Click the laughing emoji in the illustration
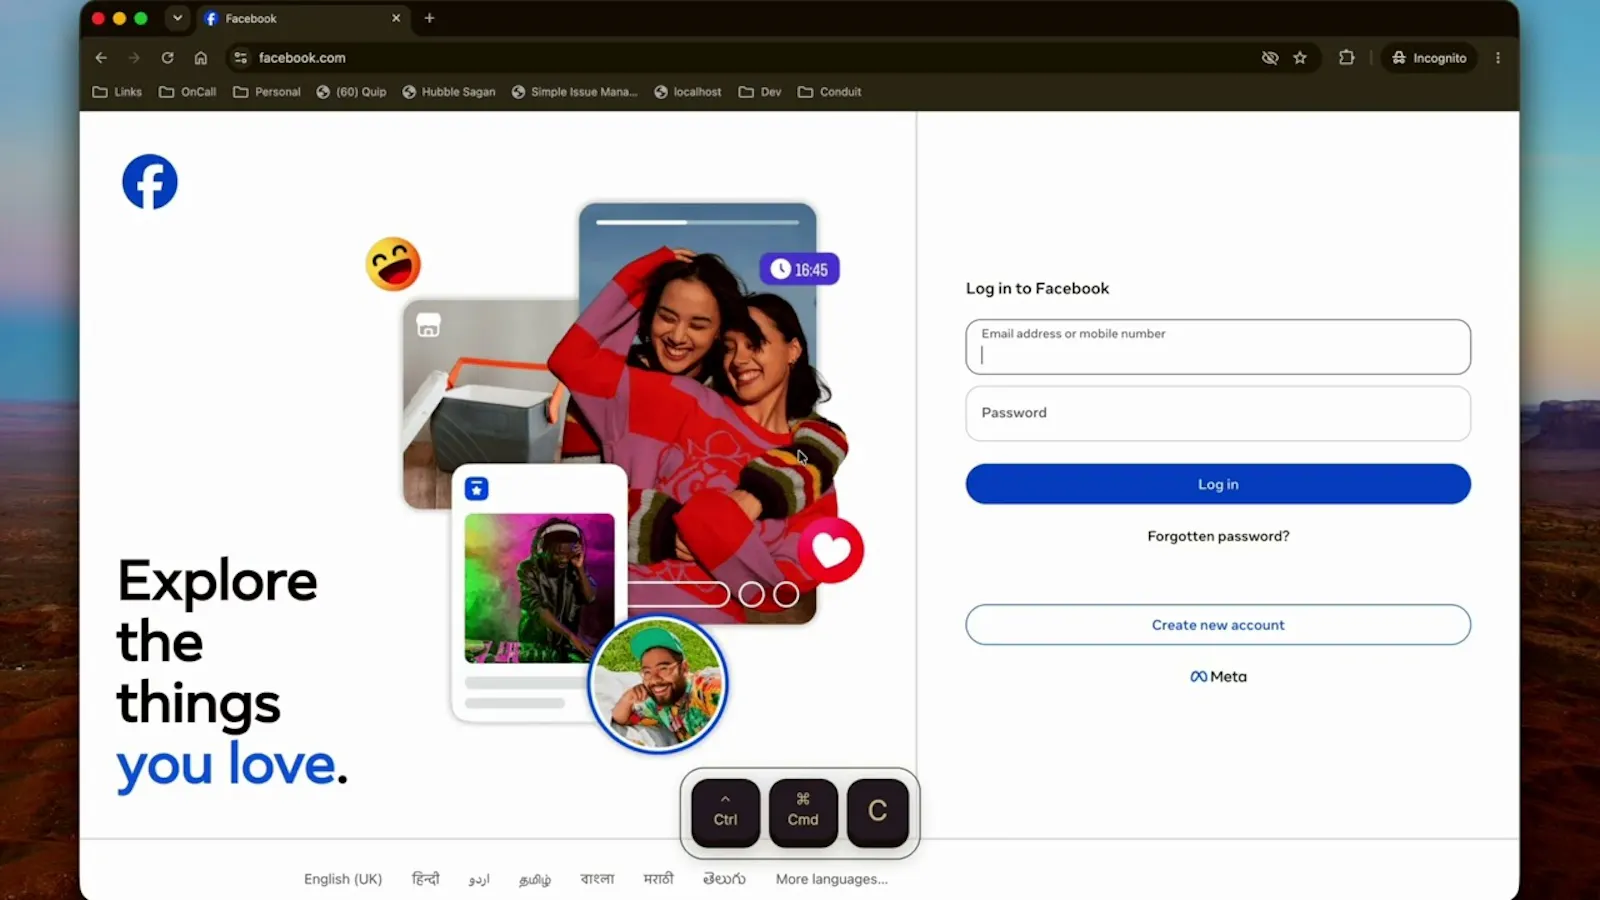 pos(393,264)
